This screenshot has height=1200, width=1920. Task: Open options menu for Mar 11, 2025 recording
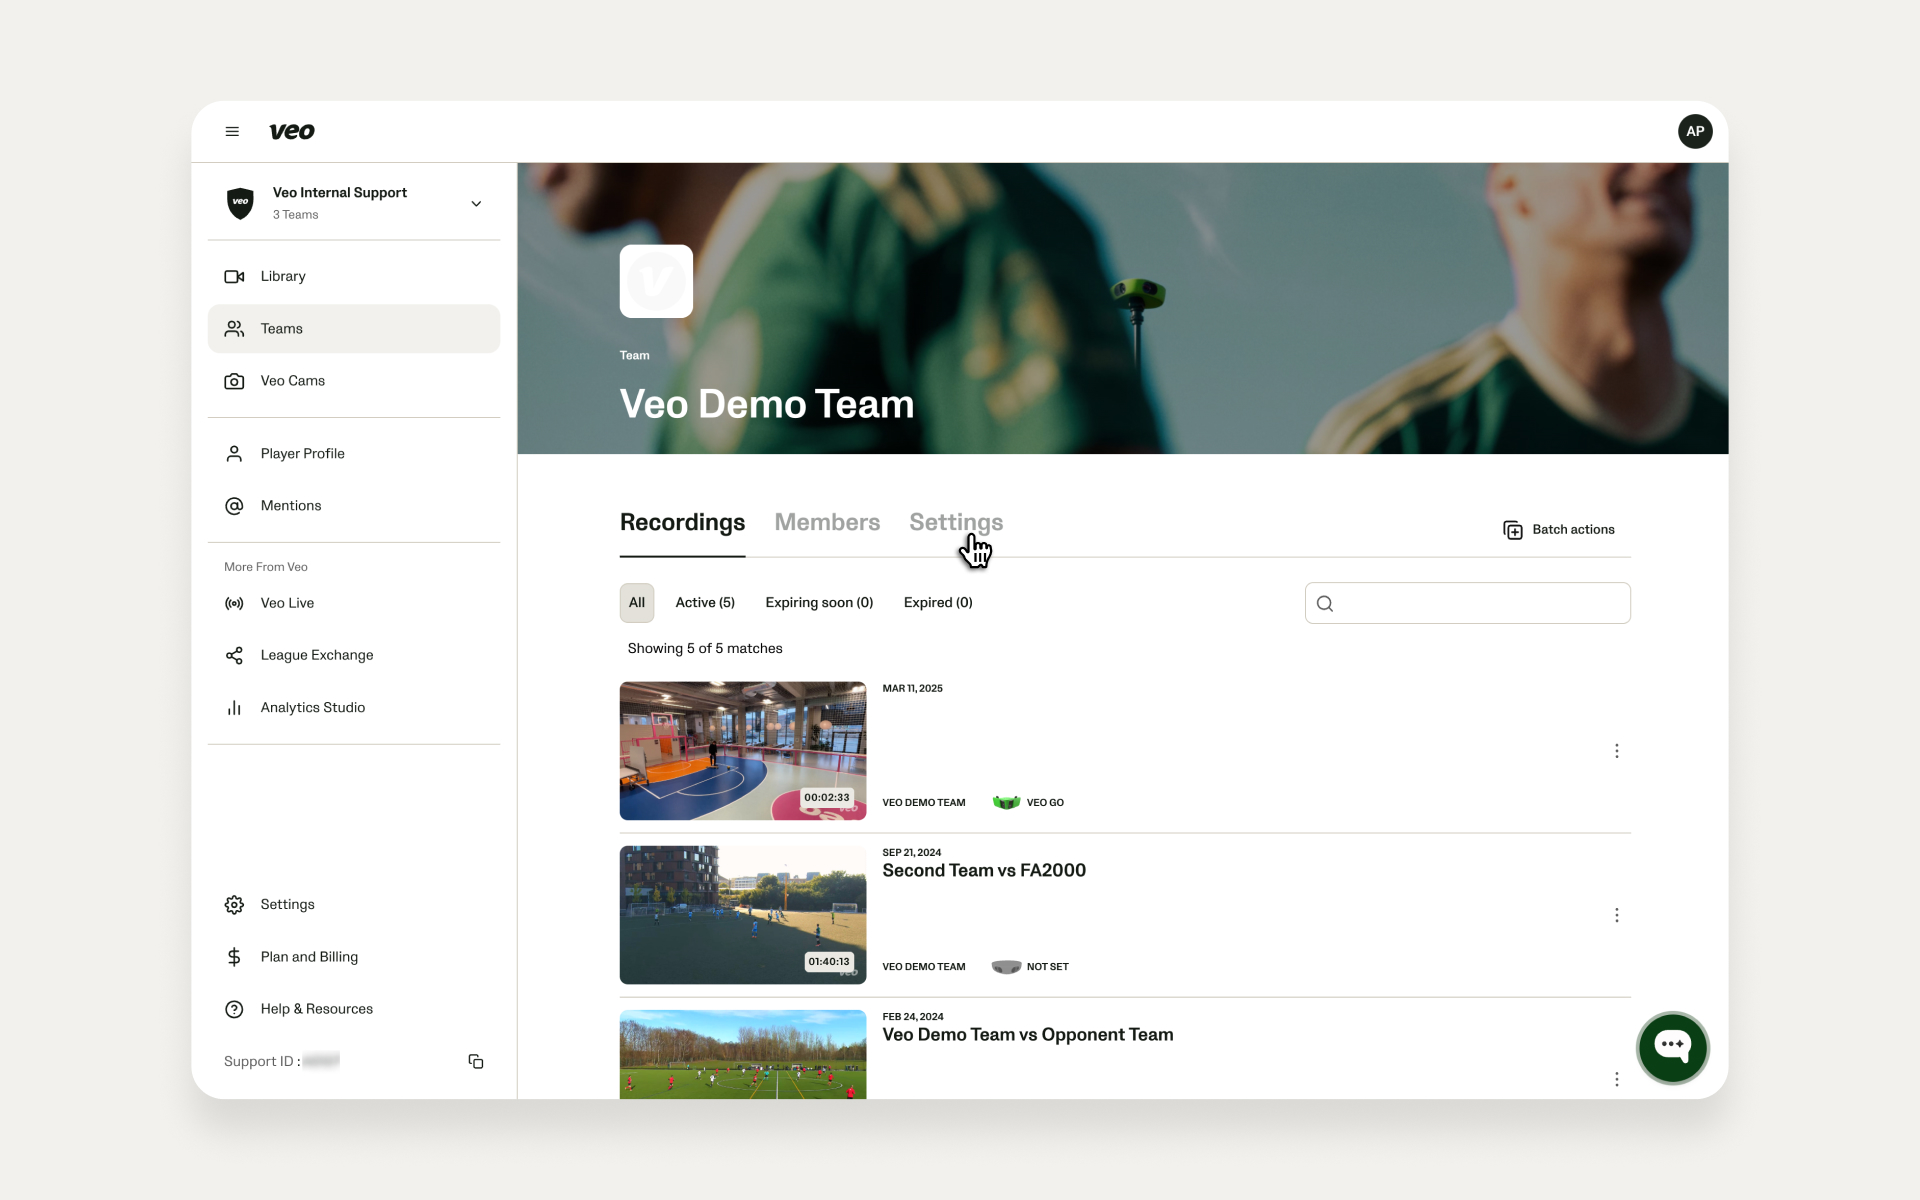click(1616, 751)
